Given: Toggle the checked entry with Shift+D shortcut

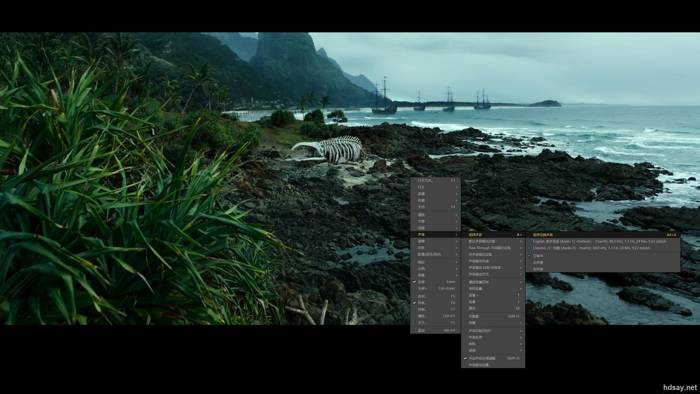Looking at the screenshot, I should point(493,358).
